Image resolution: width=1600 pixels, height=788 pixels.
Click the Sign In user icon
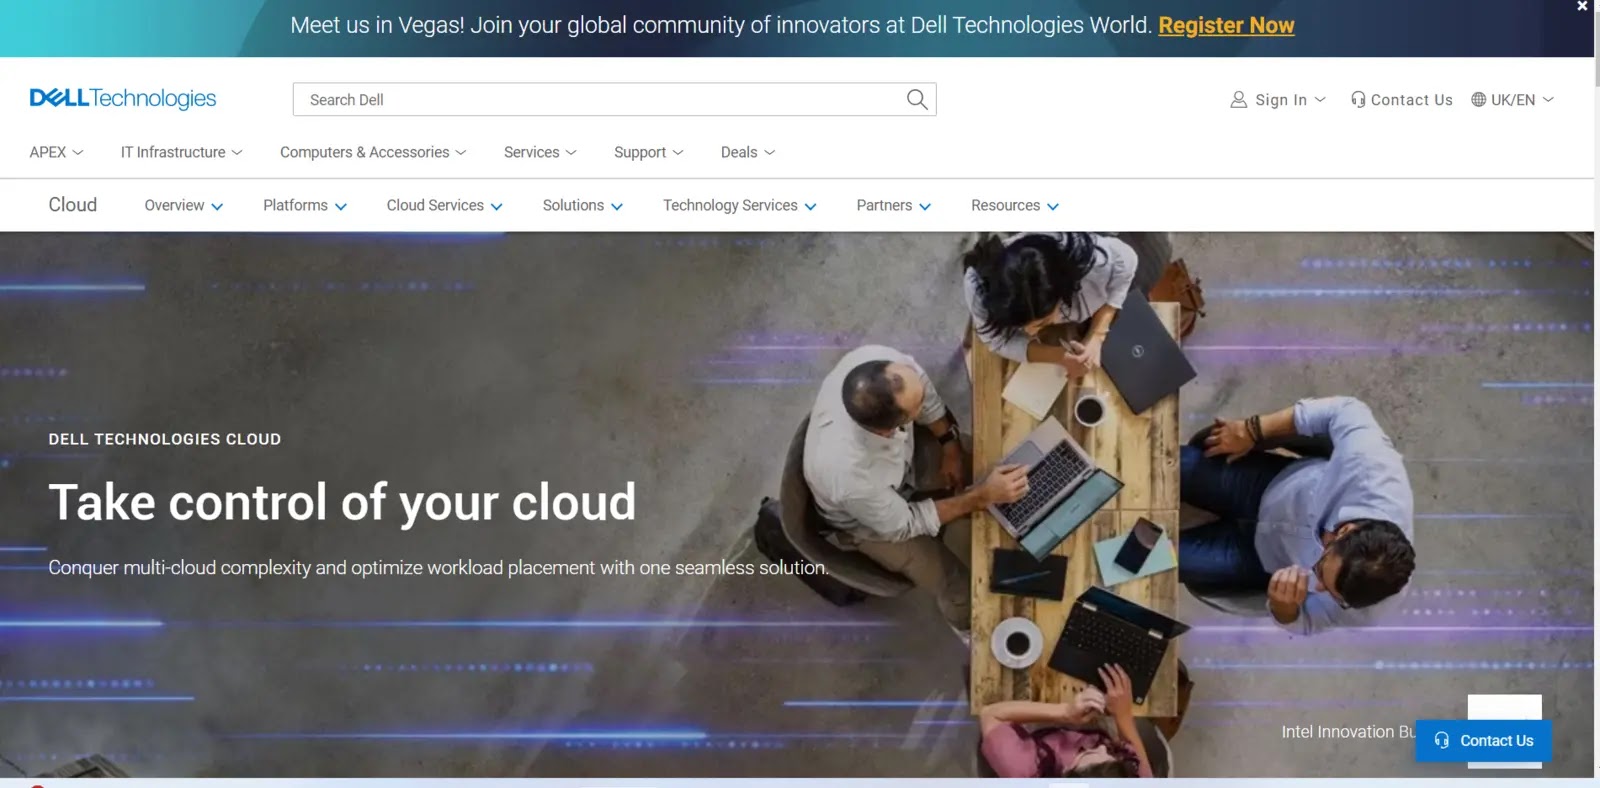click(x=1238, y=100)
